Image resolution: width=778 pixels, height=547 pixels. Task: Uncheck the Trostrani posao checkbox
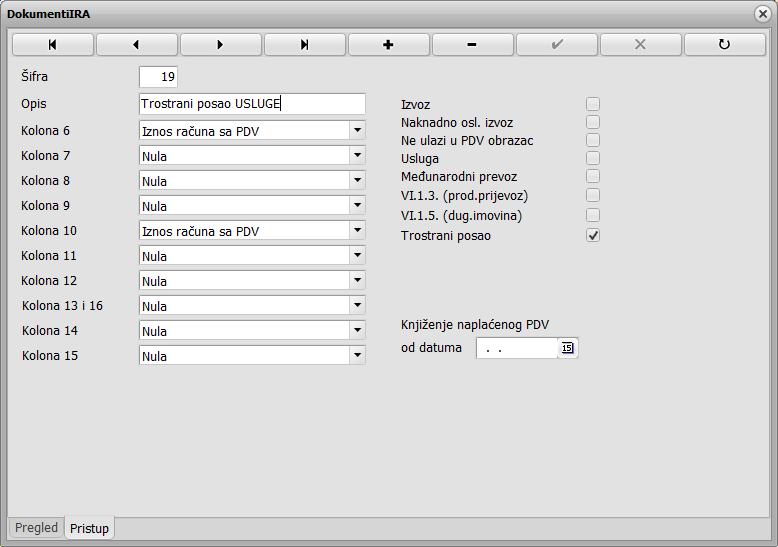point(593,235)
